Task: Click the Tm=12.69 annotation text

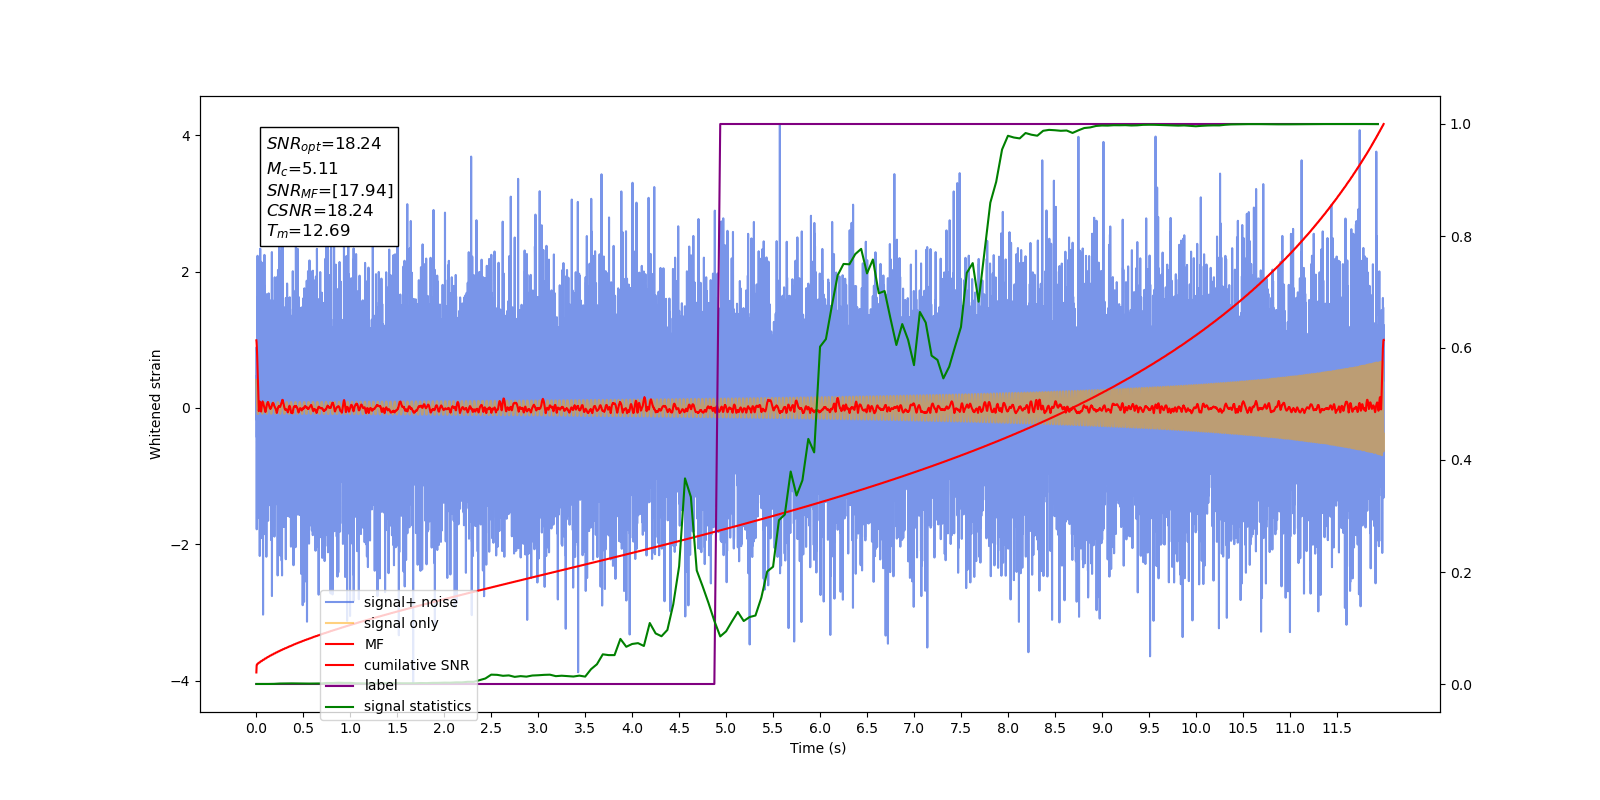Action: coord(308,231)
